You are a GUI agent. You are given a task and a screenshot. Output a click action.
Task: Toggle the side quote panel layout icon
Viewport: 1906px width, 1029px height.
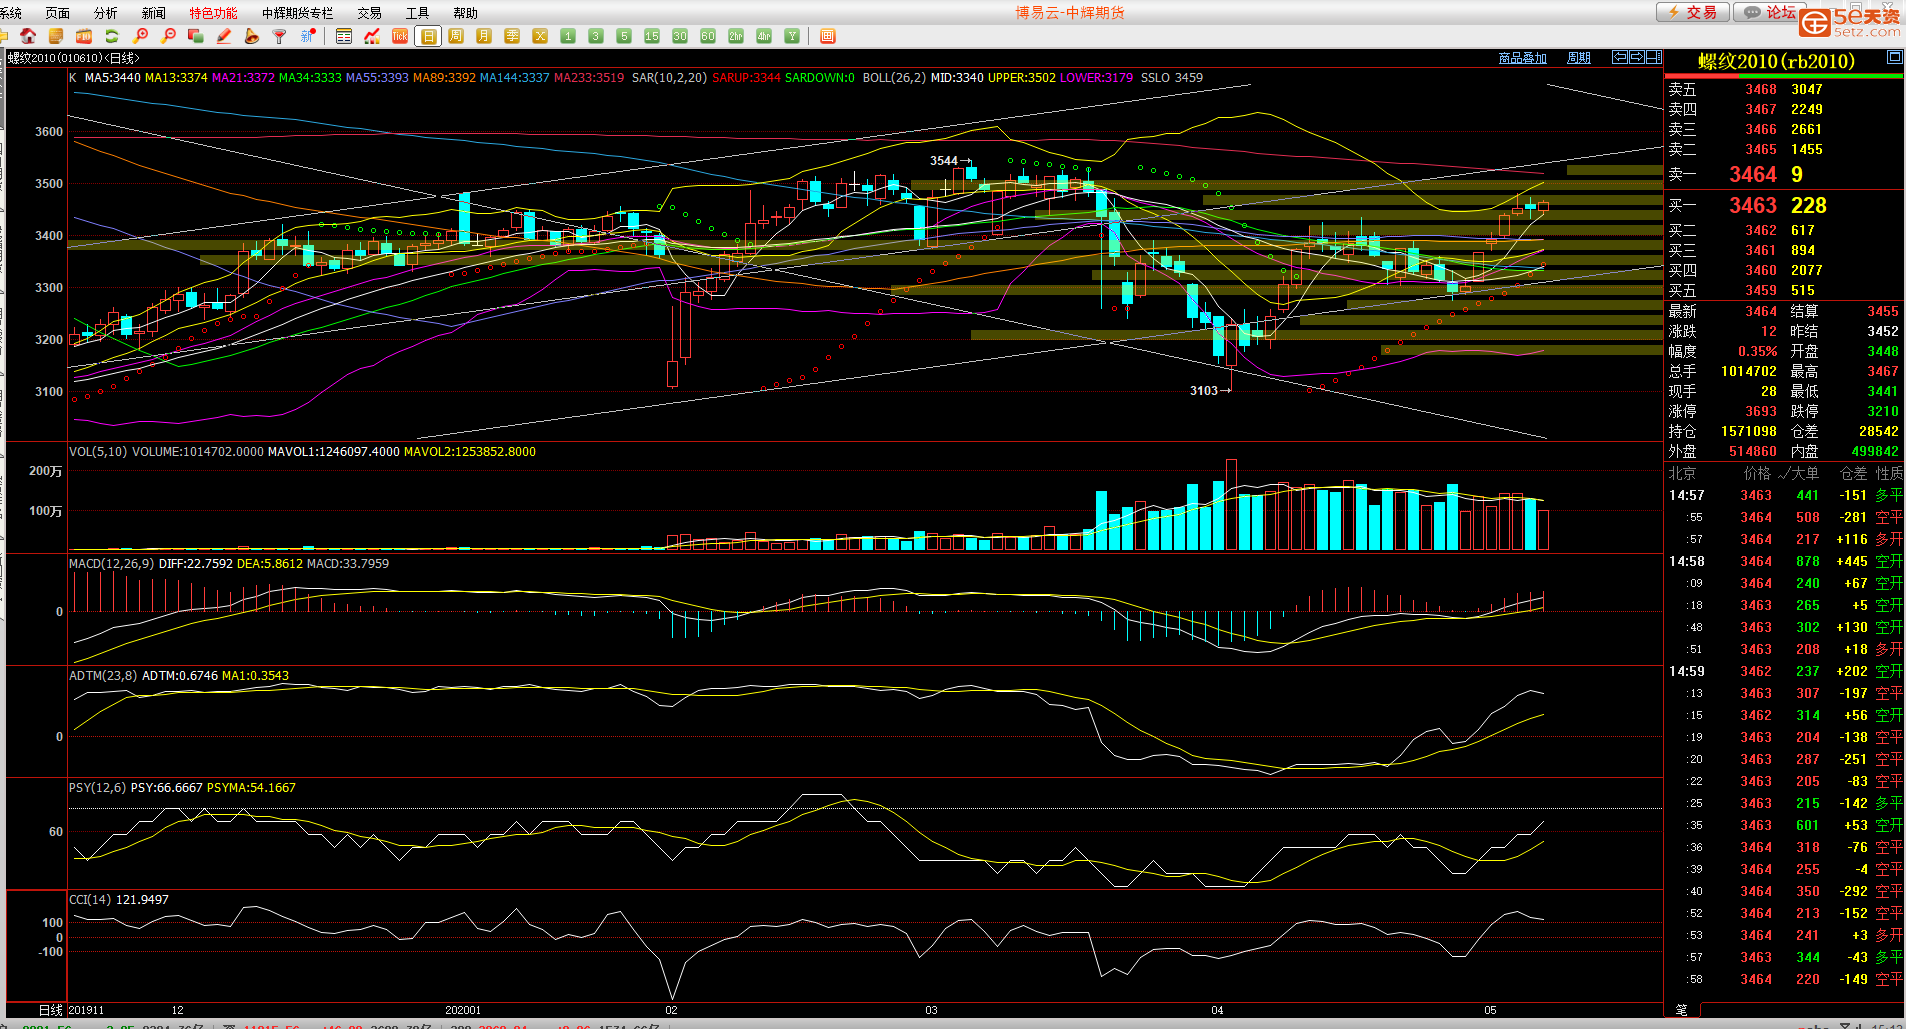pos(1654,57)
